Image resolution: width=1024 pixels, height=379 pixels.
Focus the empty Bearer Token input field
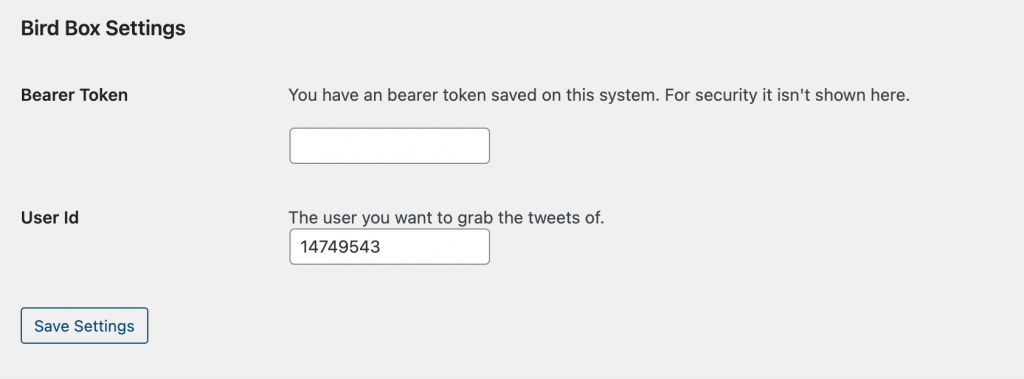pos(389,146)
